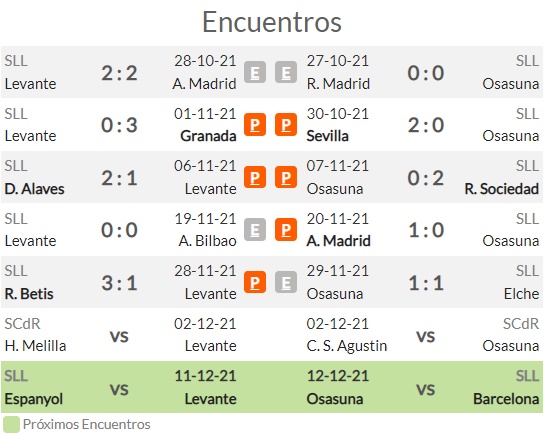544x436 pixels.
Task: Click Levante's loss icon versus Granada
Action: point(255,125)
